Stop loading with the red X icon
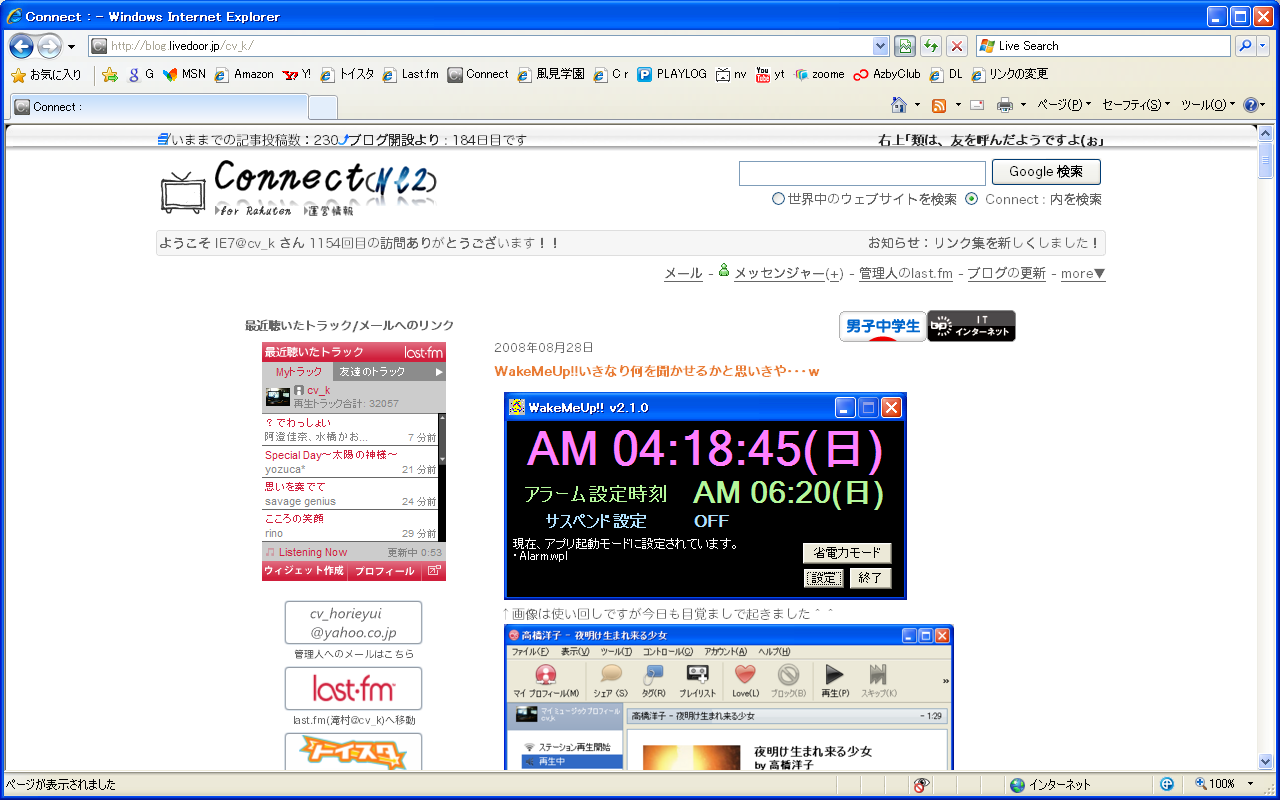The image size is (1280, 800). coord(957,46)
